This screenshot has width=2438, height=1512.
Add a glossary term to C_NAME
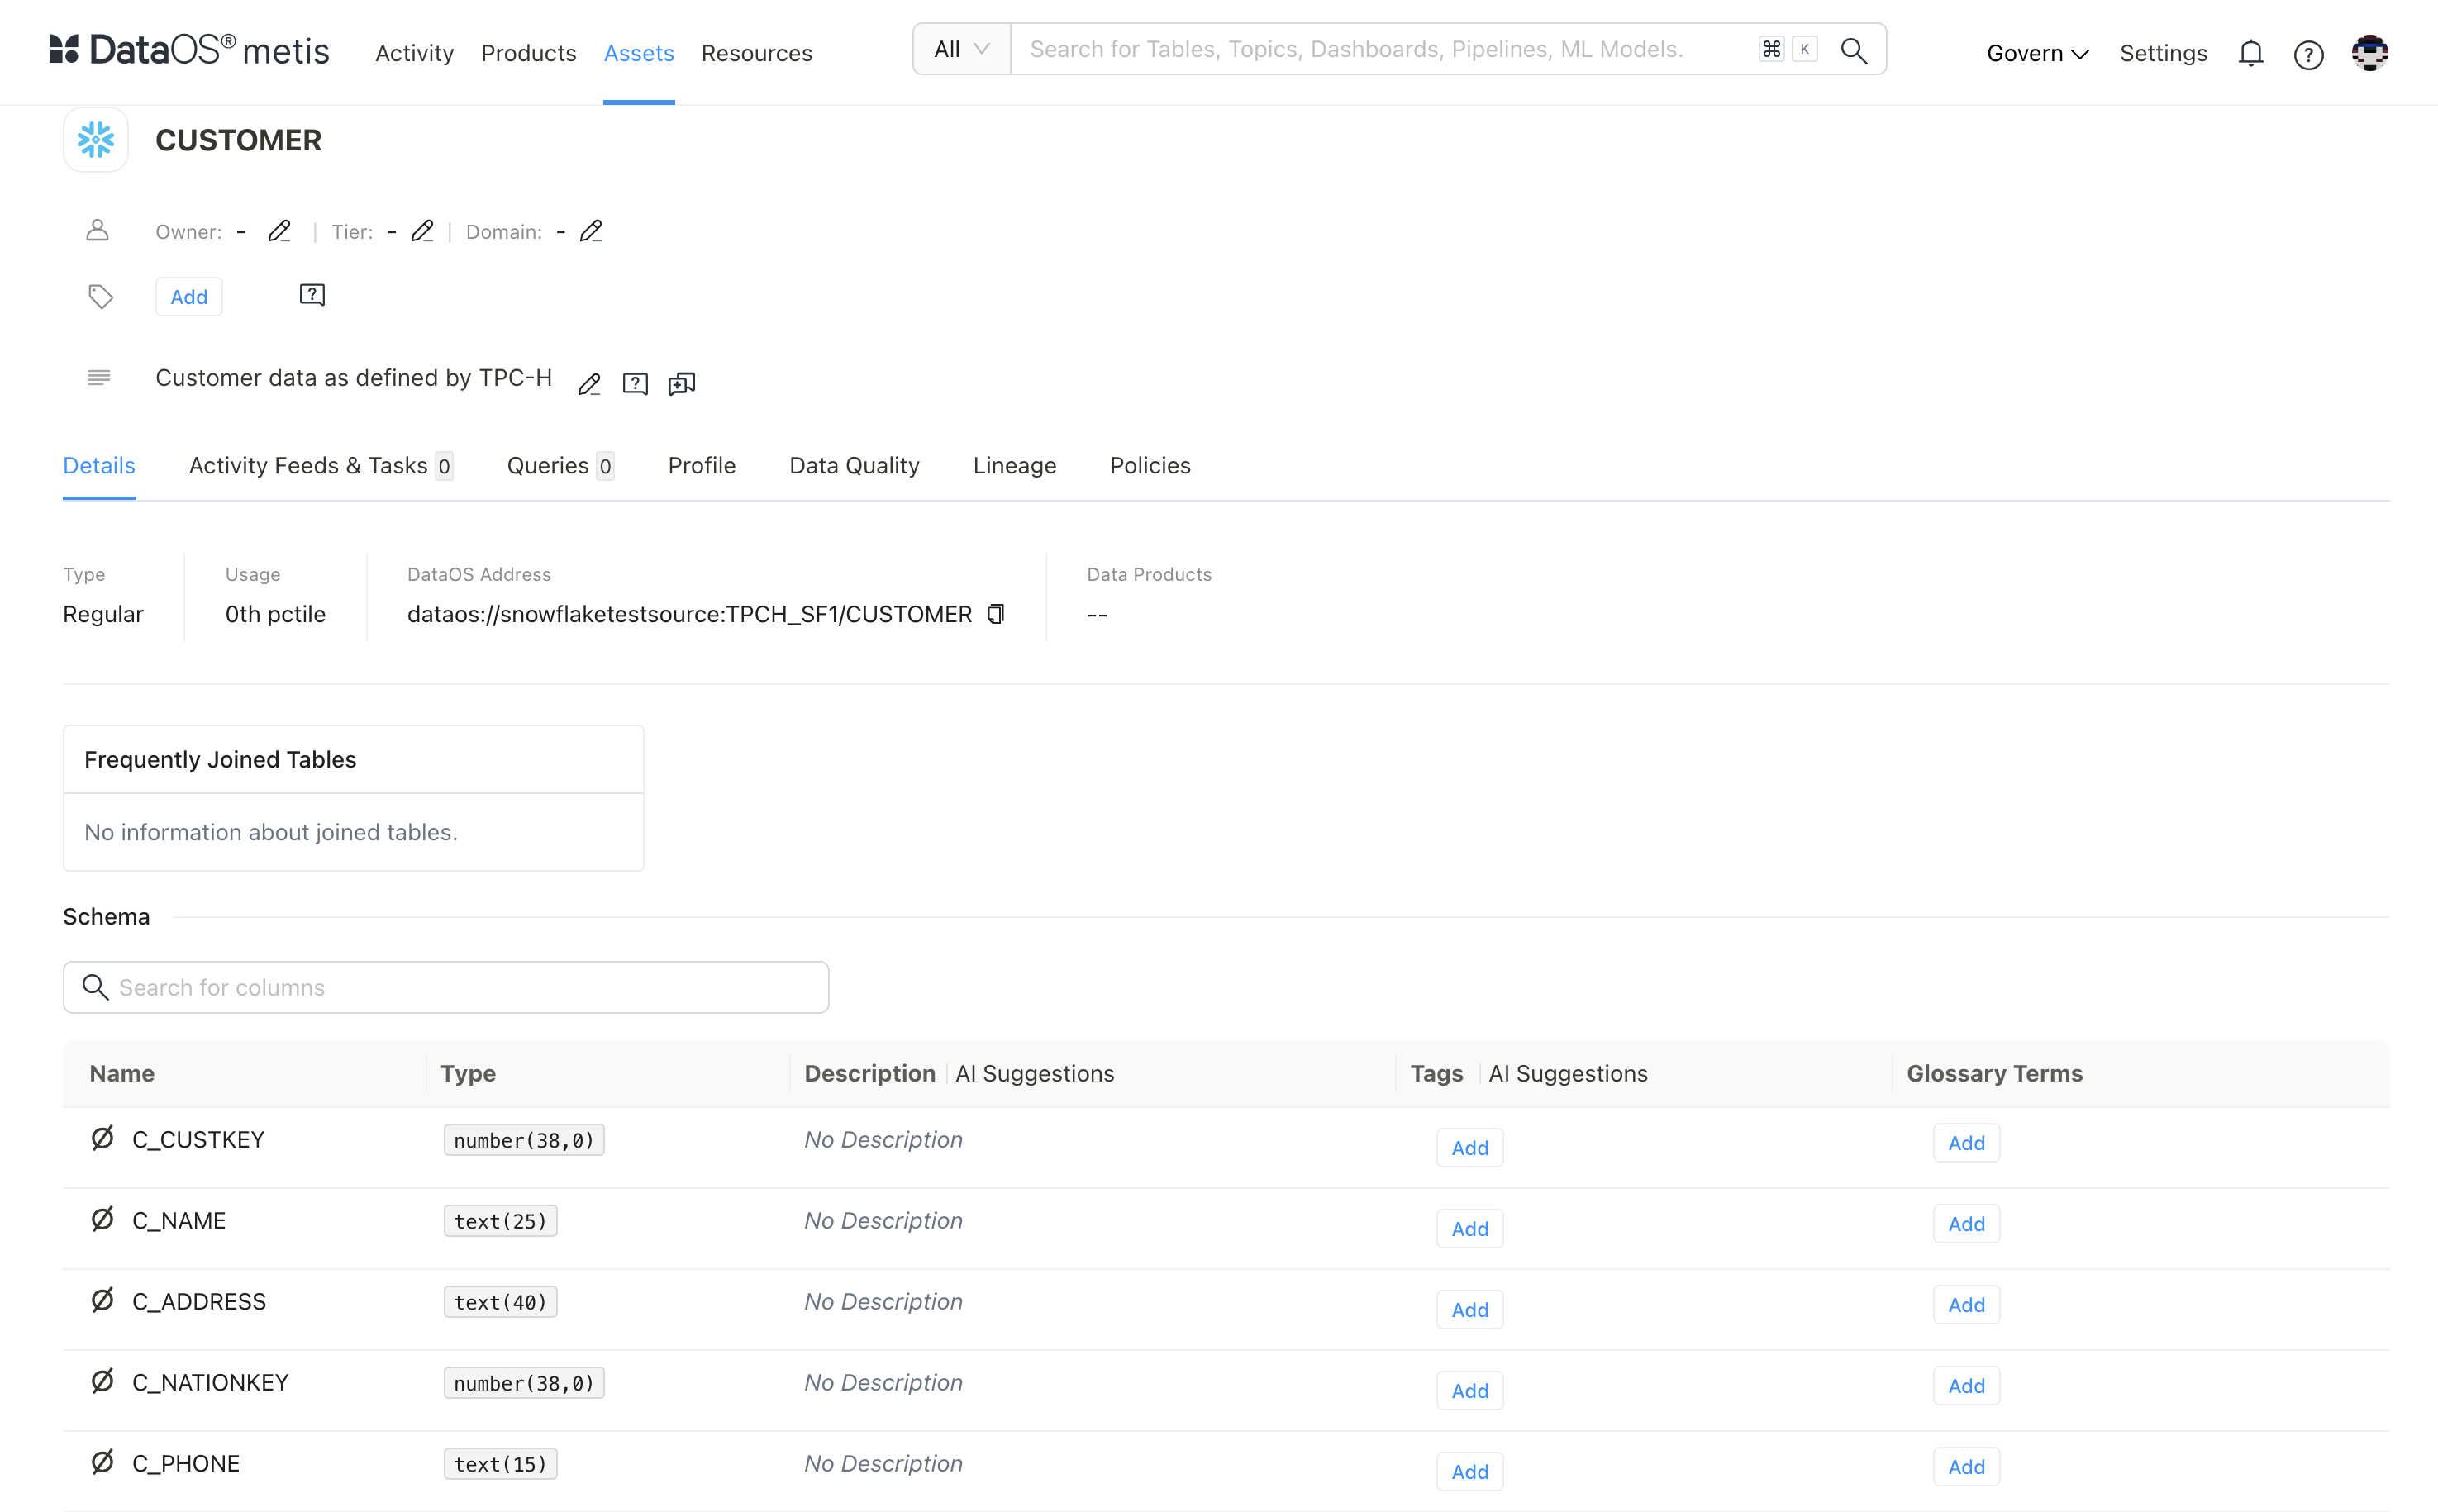(x=1966, y=1223)
